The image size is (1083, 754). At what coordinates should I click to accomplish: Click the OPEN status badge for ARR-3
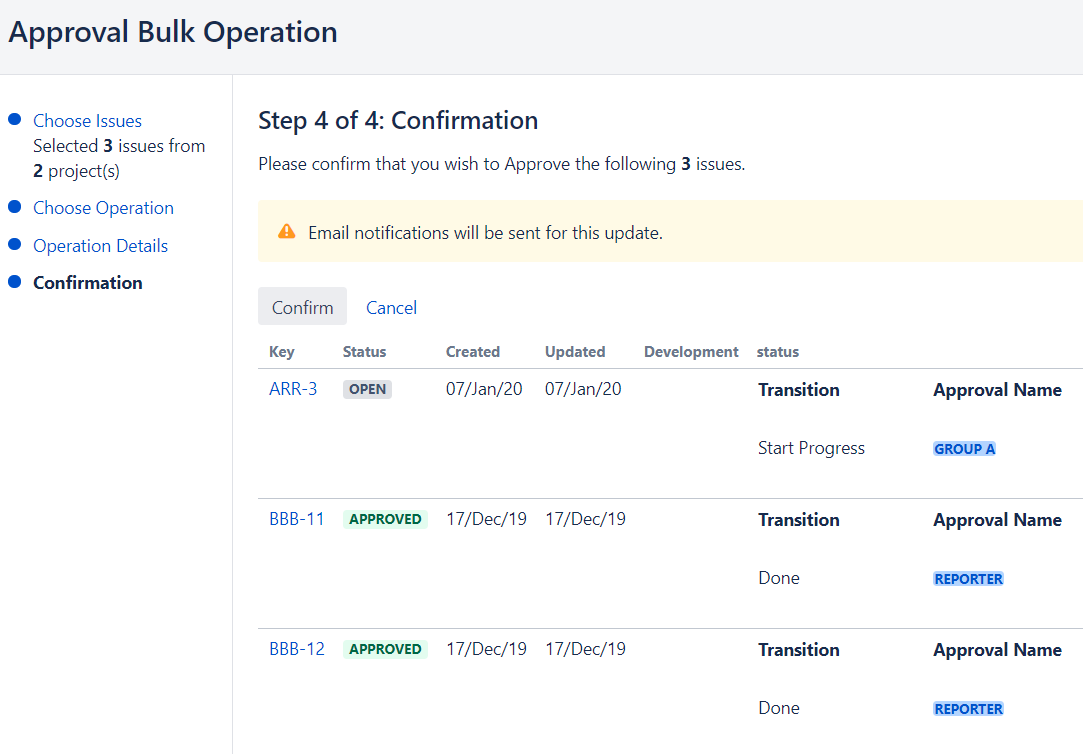pos(367,390)
